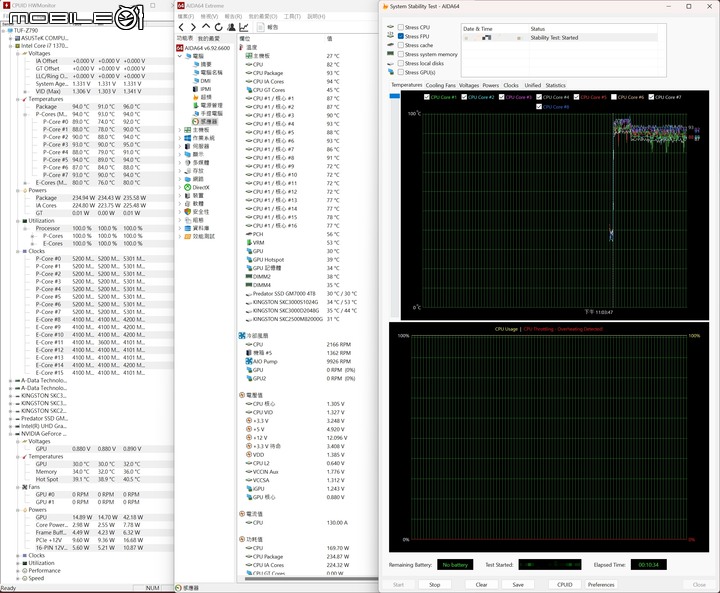Open the 工具(T) tools menu in AIDA64

tap(292, 16)
